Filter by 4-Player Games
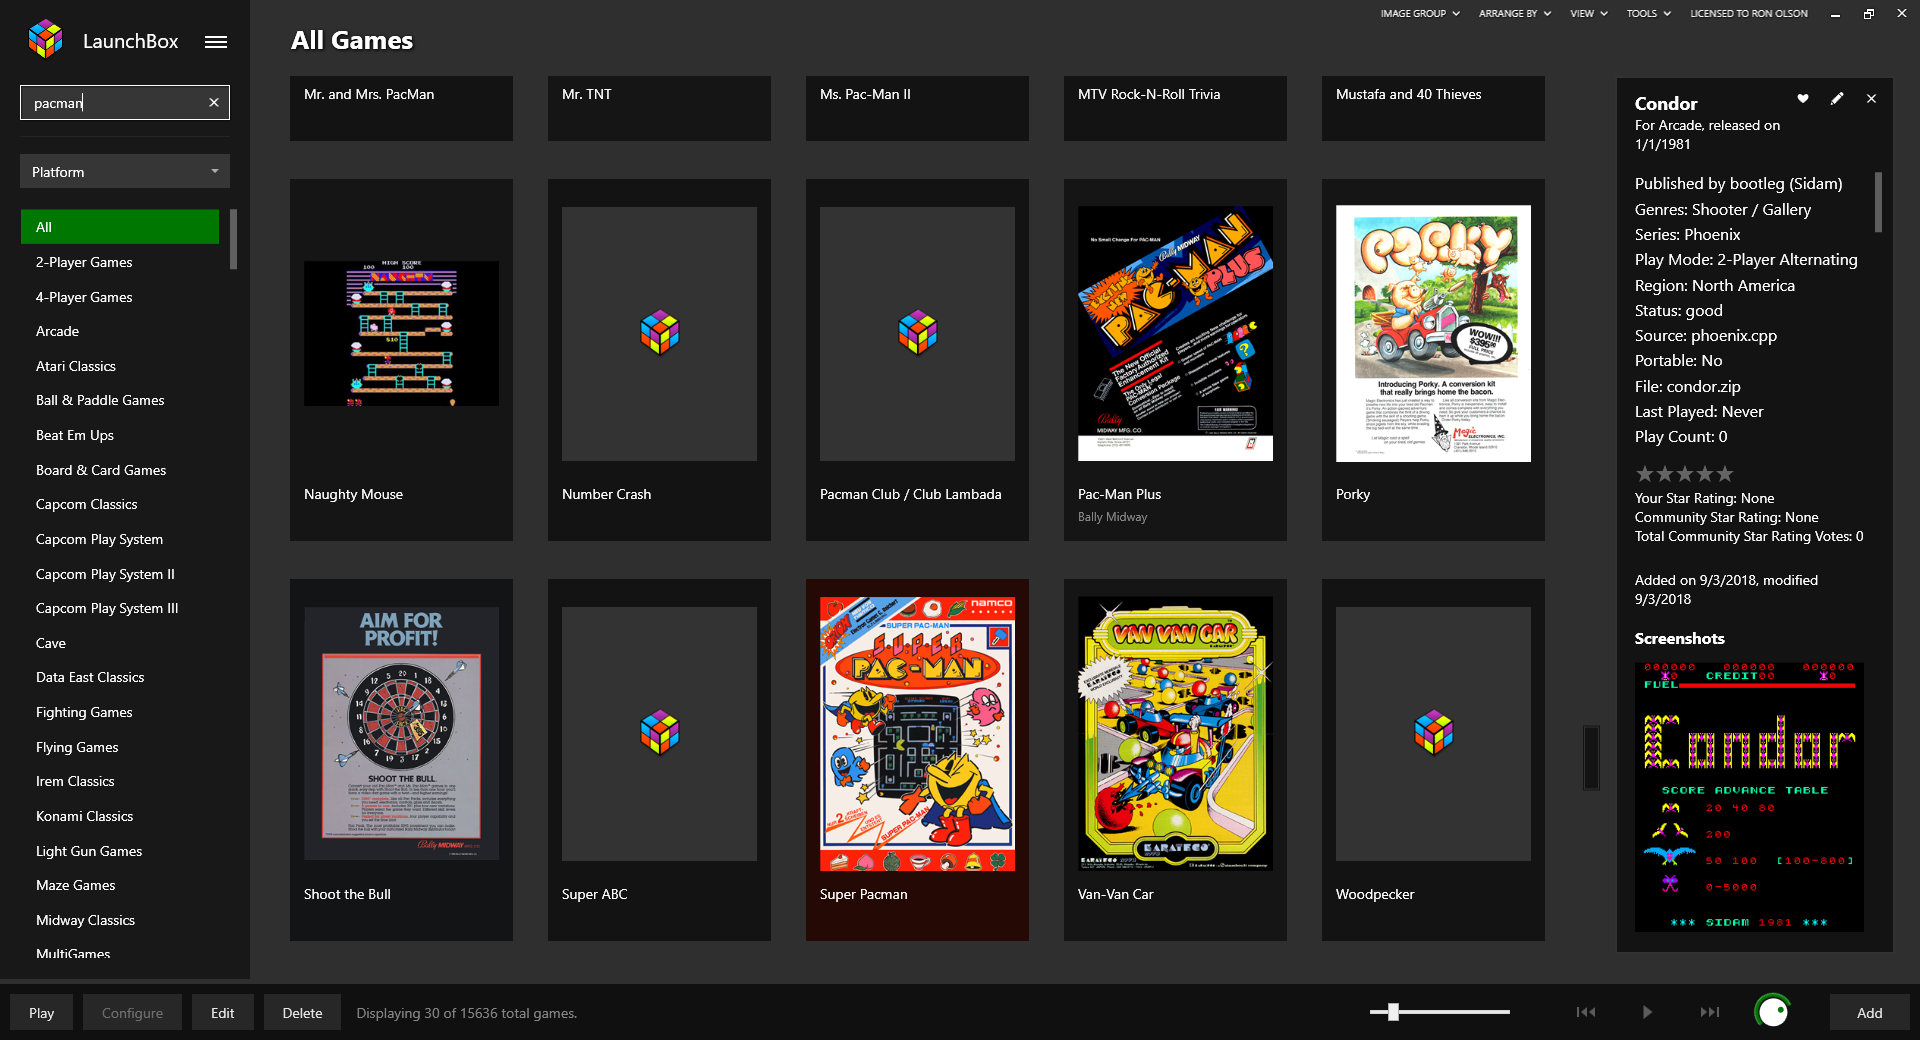This screenshot has height=1040, width=1920. (x=84, y=297)
